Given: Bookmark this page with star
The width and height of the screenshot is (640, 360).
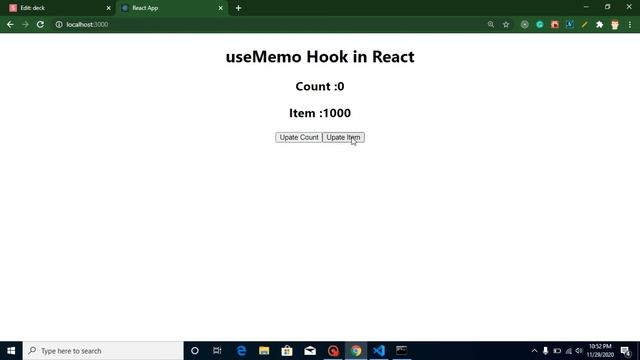Looking at the screenshot, I should (x=506, y=24).
